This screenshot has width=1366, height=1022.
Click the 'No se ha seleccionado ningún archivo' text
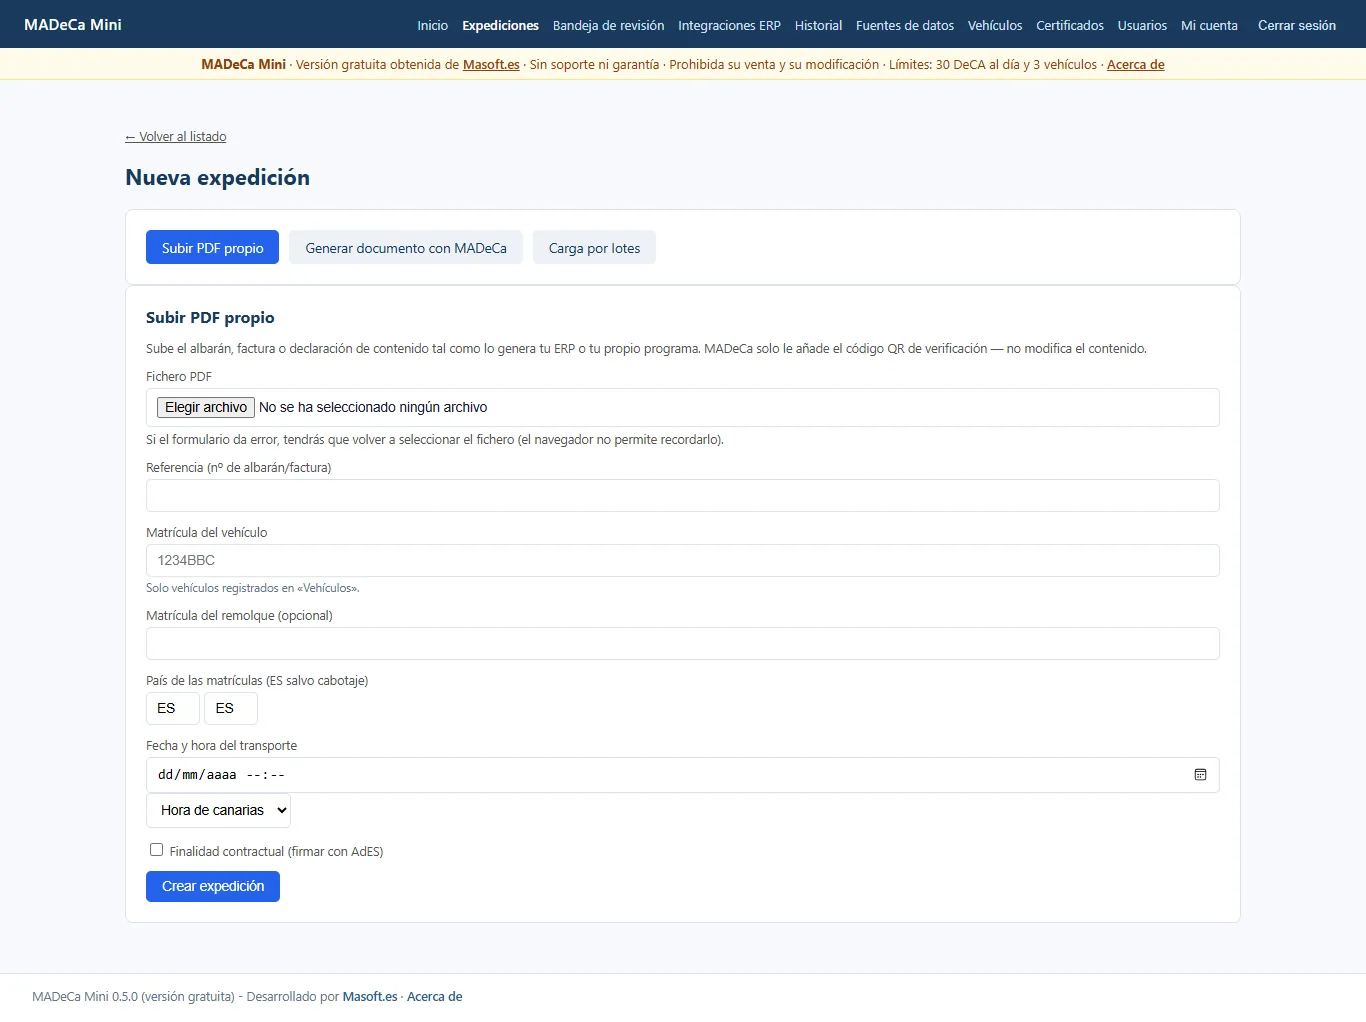(x=373, y=407)
